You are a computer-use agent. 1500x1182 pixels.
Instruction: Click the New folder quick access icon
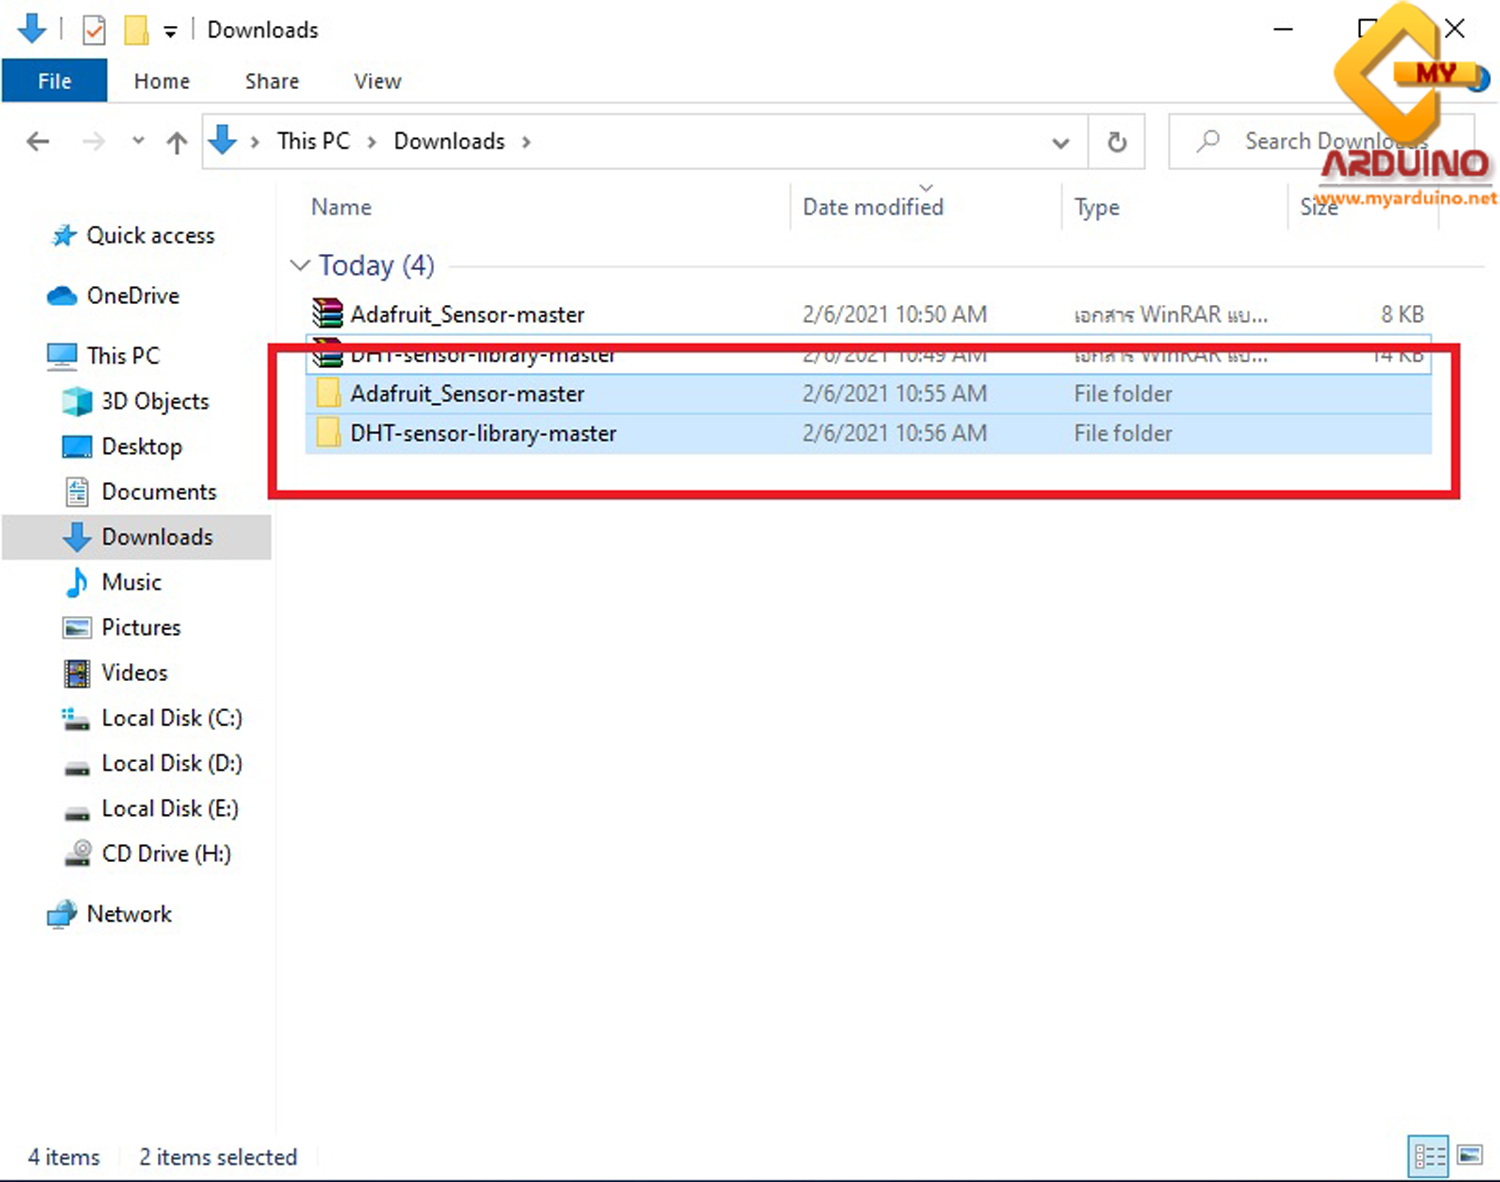coord(136,30)
